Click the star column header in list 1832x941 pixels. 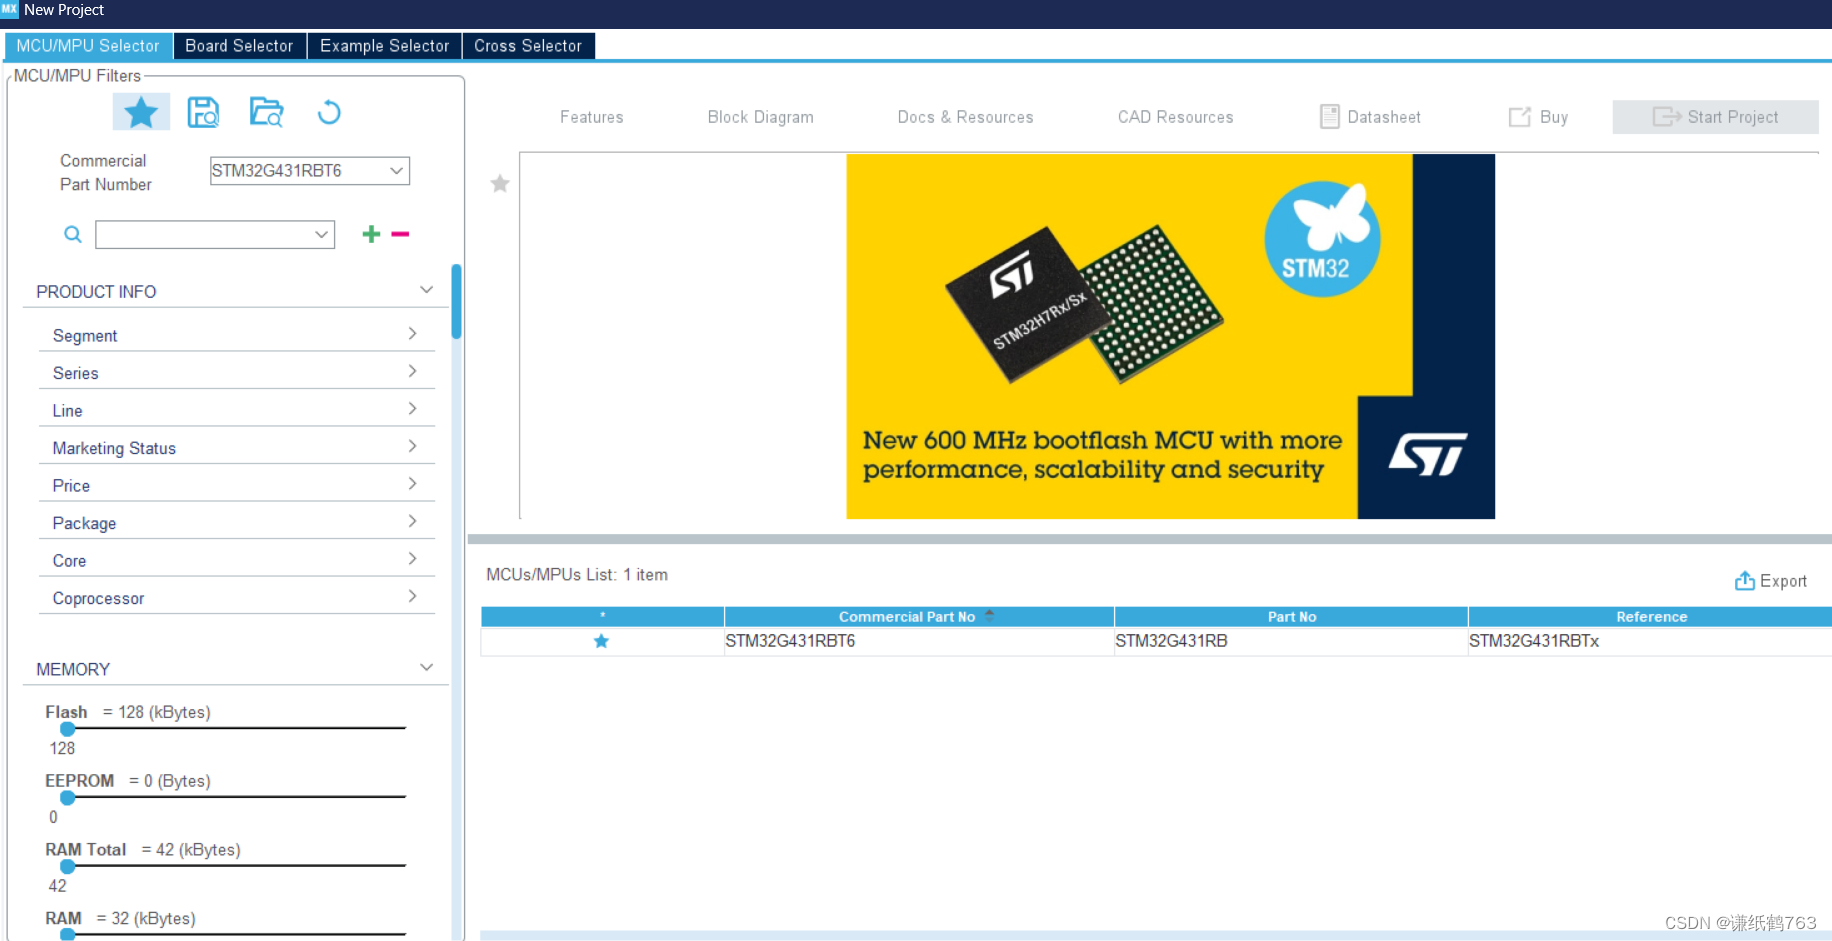(602, 616)
